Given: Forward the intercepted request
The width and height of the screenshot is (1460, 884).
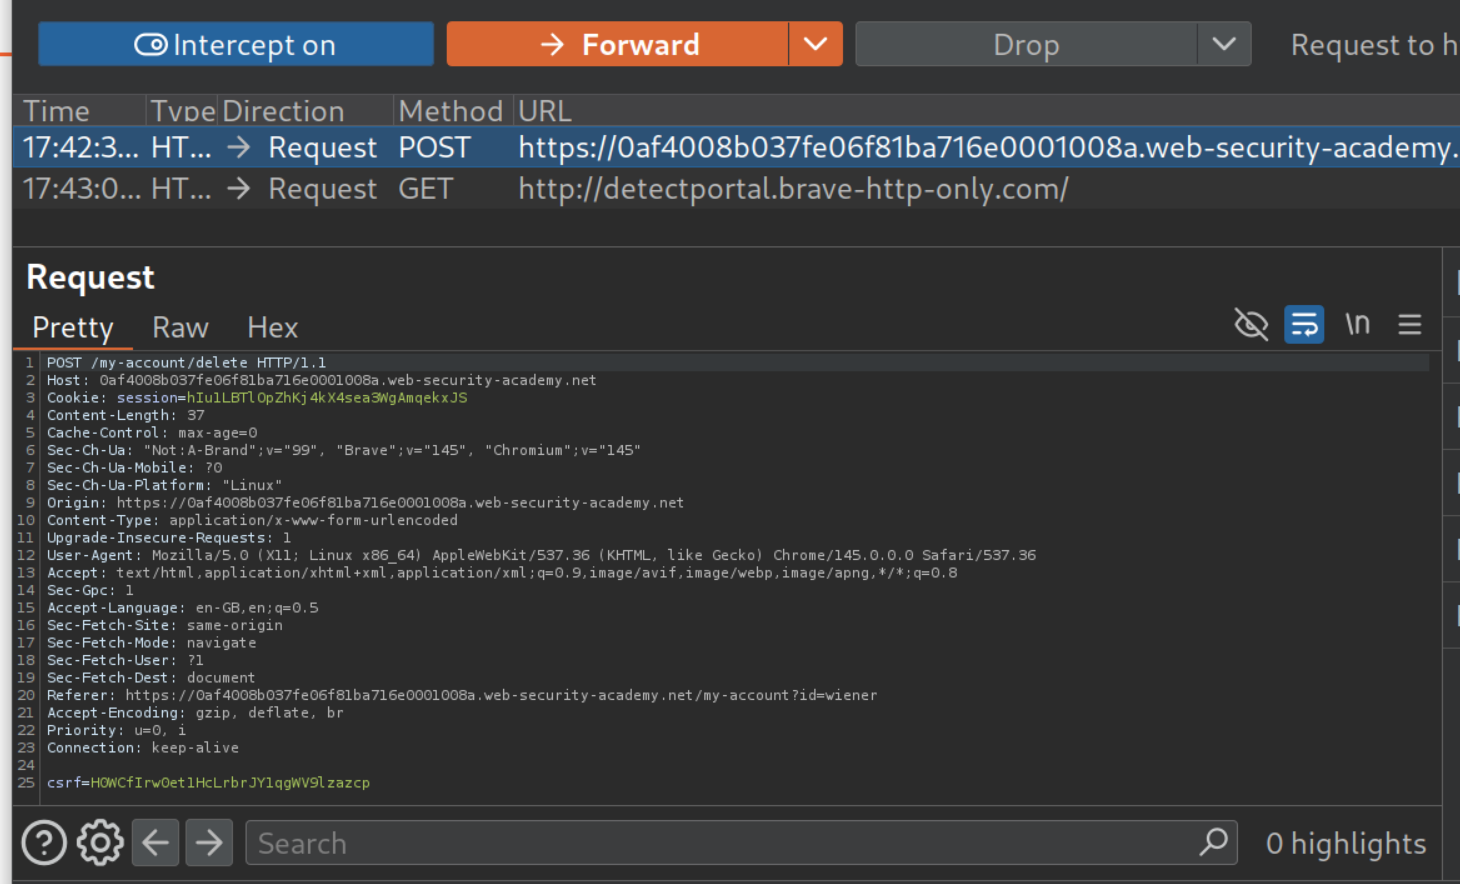Looking at the screenshot, I should coord(618,45).
